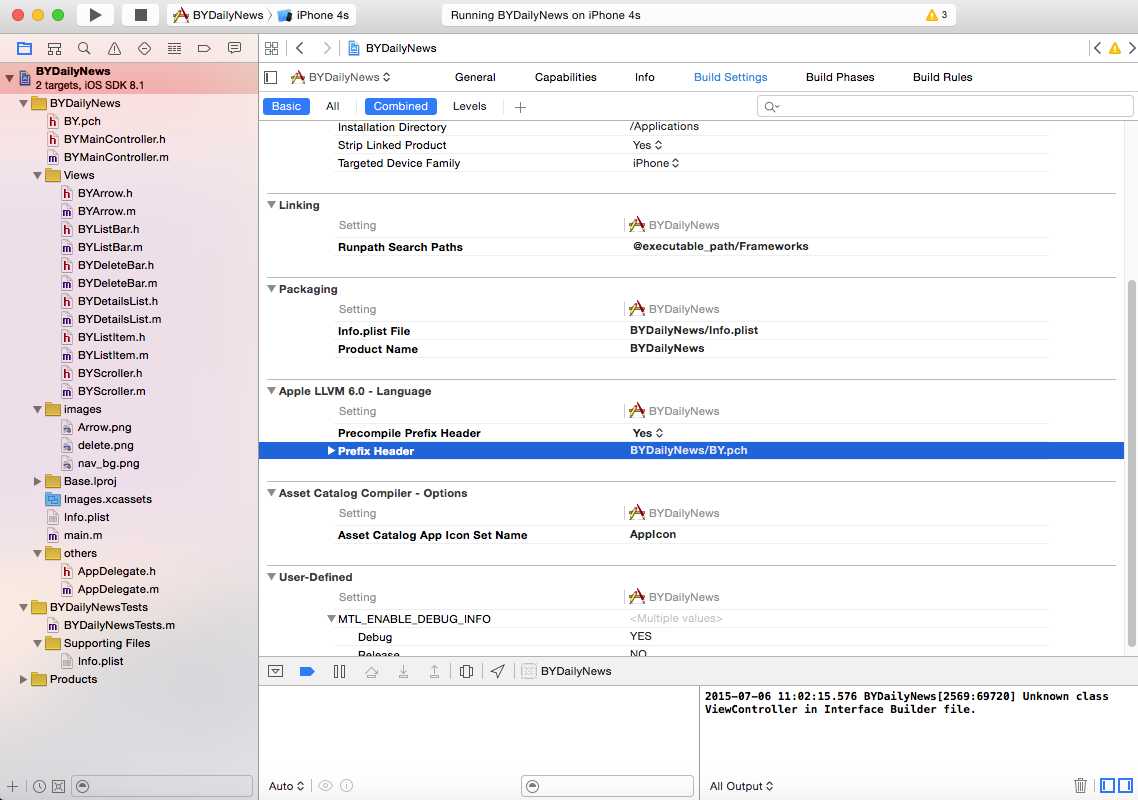Click the build settings vertical scrollbar

(x=1131, y=463)
